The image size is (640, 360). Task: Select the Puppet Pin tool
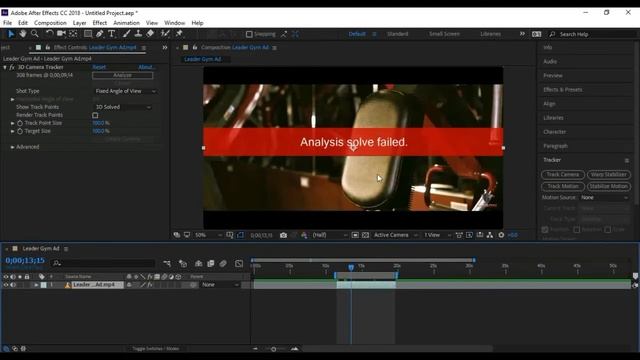point(179,34)
